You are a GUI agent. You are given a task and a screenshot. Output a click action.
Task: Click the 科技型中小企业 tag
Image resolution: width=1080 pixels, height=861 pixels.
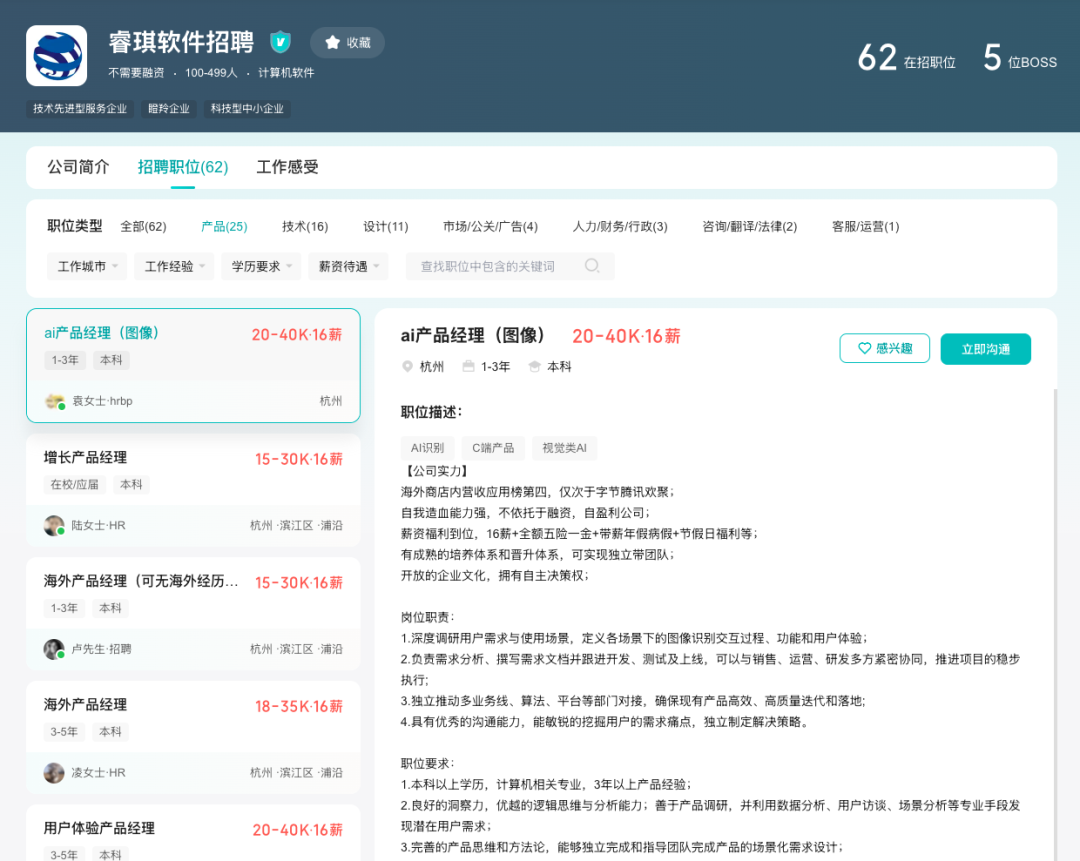(247, 109)
